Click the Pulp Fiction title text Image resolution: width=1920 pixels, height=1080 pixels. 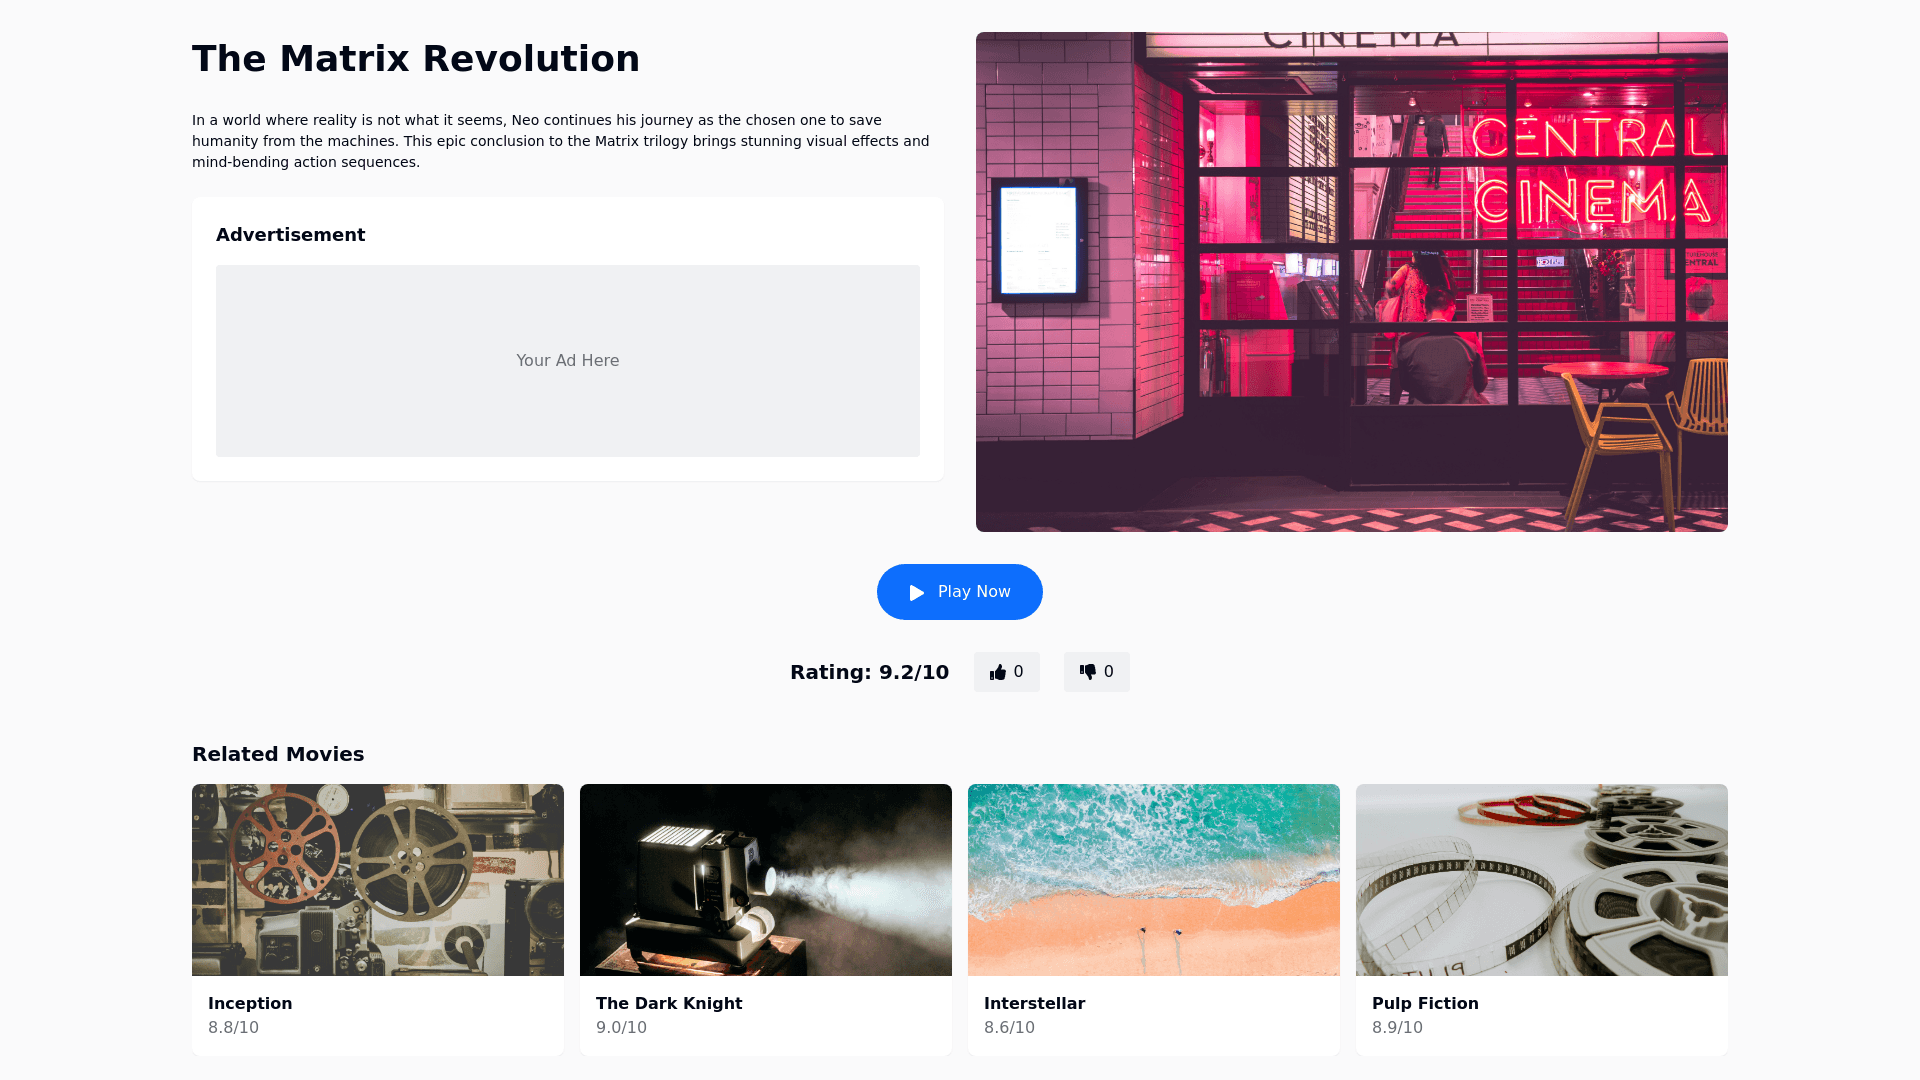(x=1425, y=1003)
